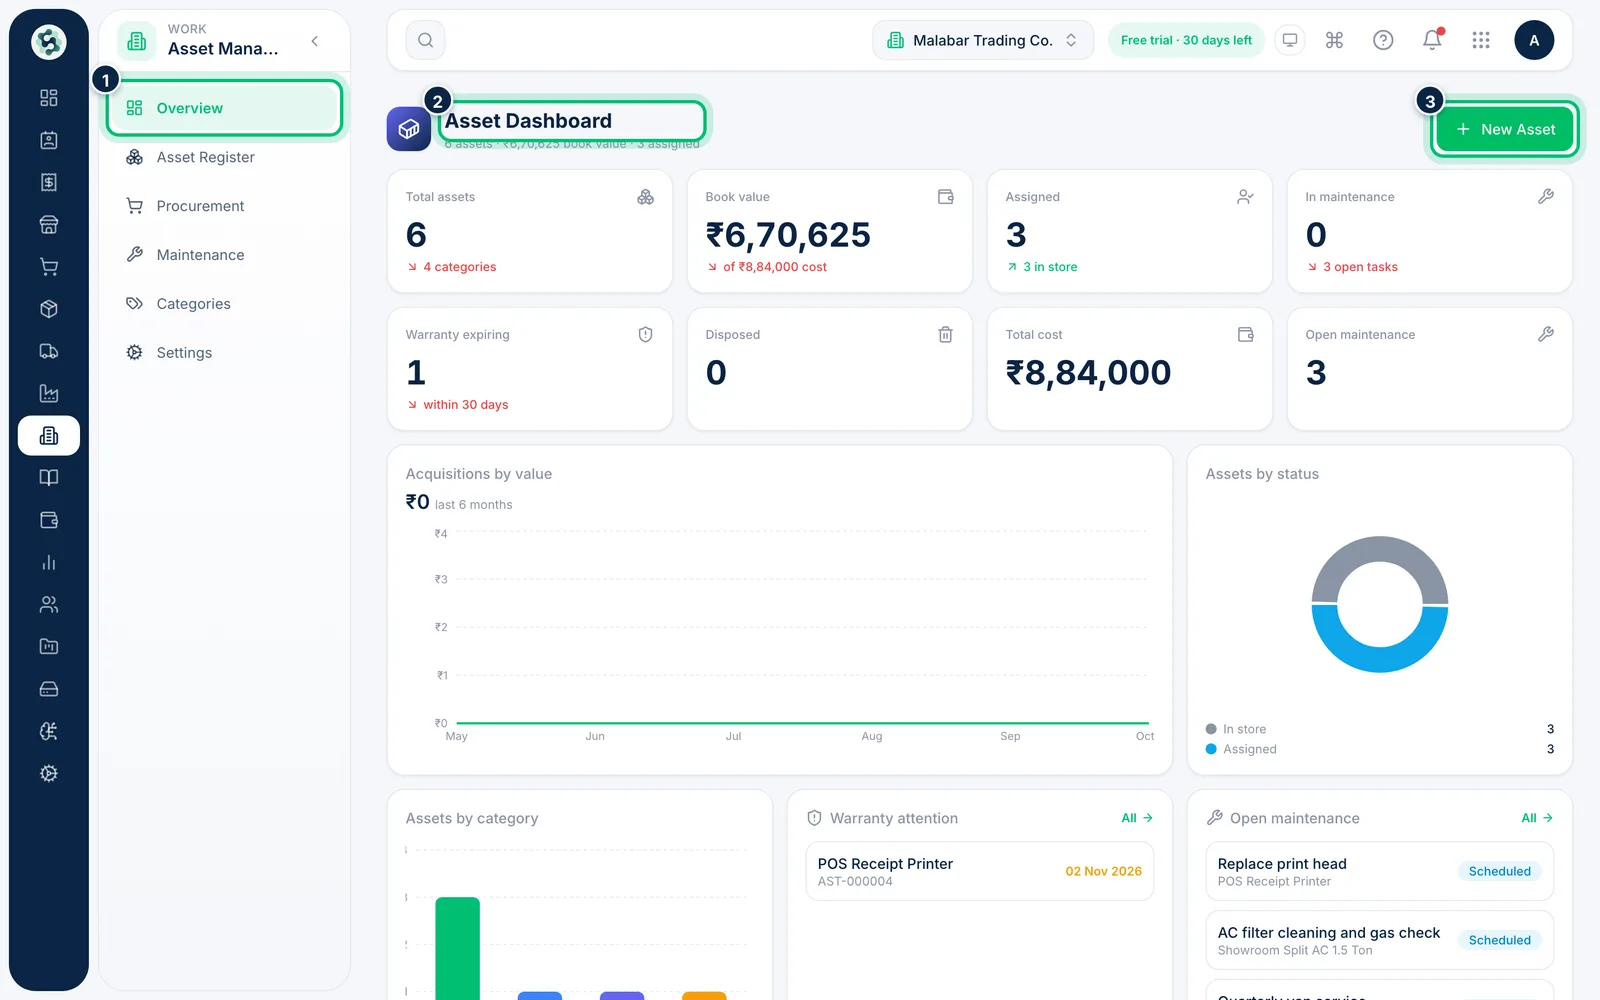1600x1000 pixels.
Task: Click the Book value ₹6,70,625 card
Action: [830, 231]
